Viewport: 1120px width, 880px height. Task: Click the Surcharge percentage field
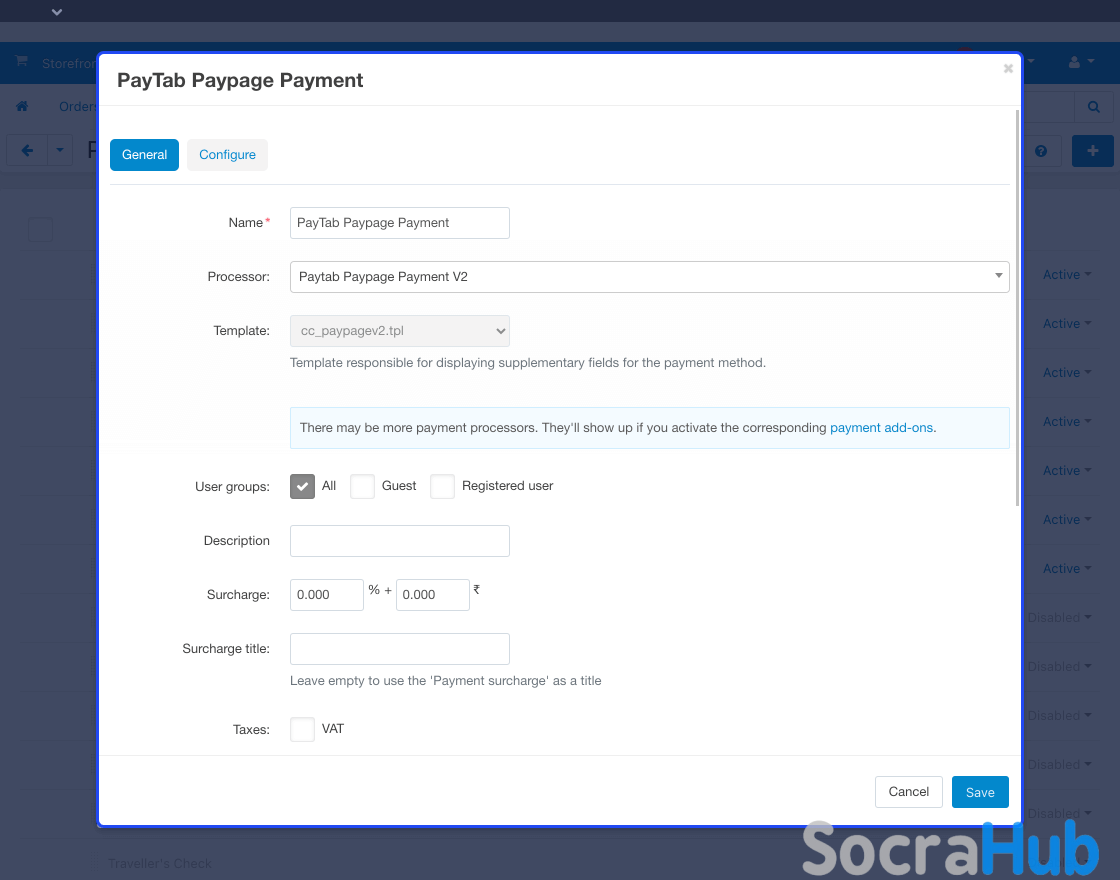(x=326, y=595)
